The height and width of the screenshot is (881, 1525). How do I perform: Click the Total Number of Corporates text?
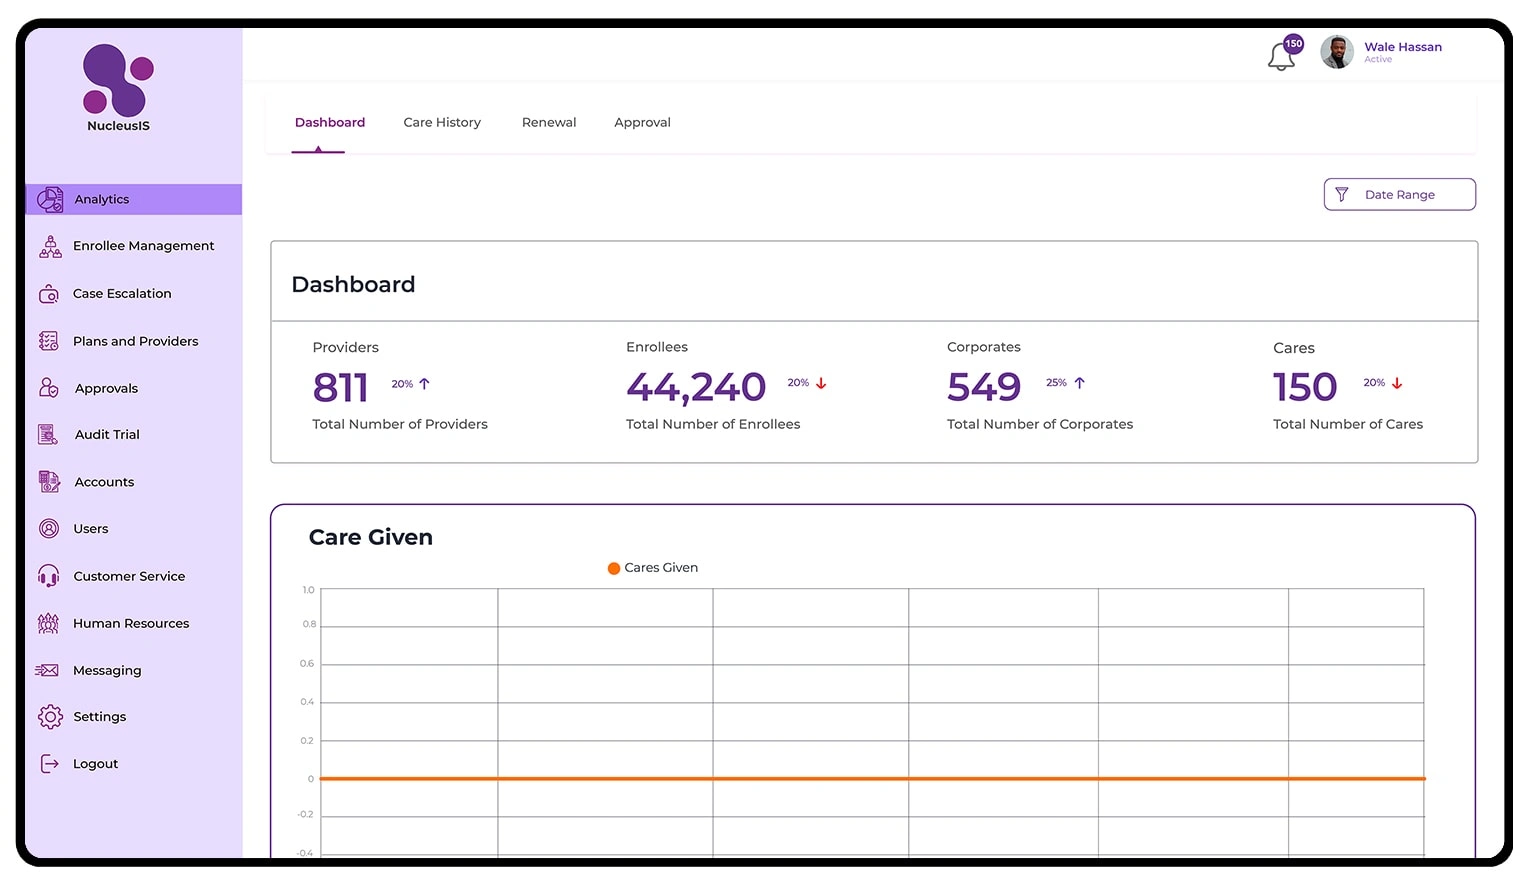point(1040,424)
